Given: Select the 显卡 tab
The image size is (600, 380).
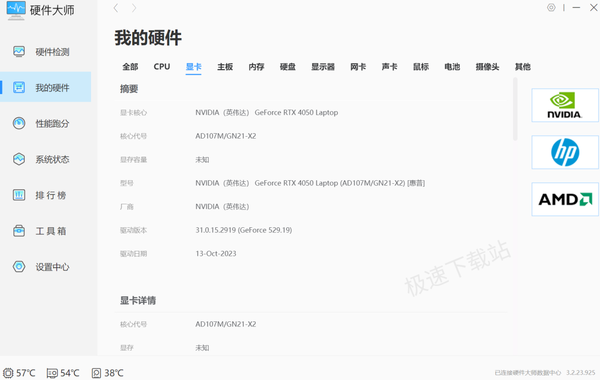Looking at the screenshot, I should pyautogui.click(x=194, y=67).
